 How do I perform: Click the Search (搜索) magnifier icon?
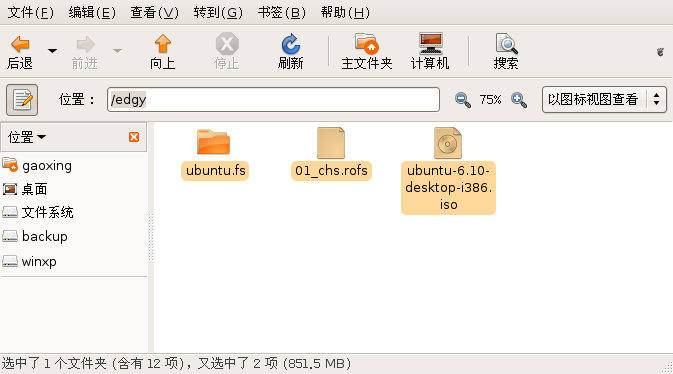pyautogui.click(x=506, y=43)
